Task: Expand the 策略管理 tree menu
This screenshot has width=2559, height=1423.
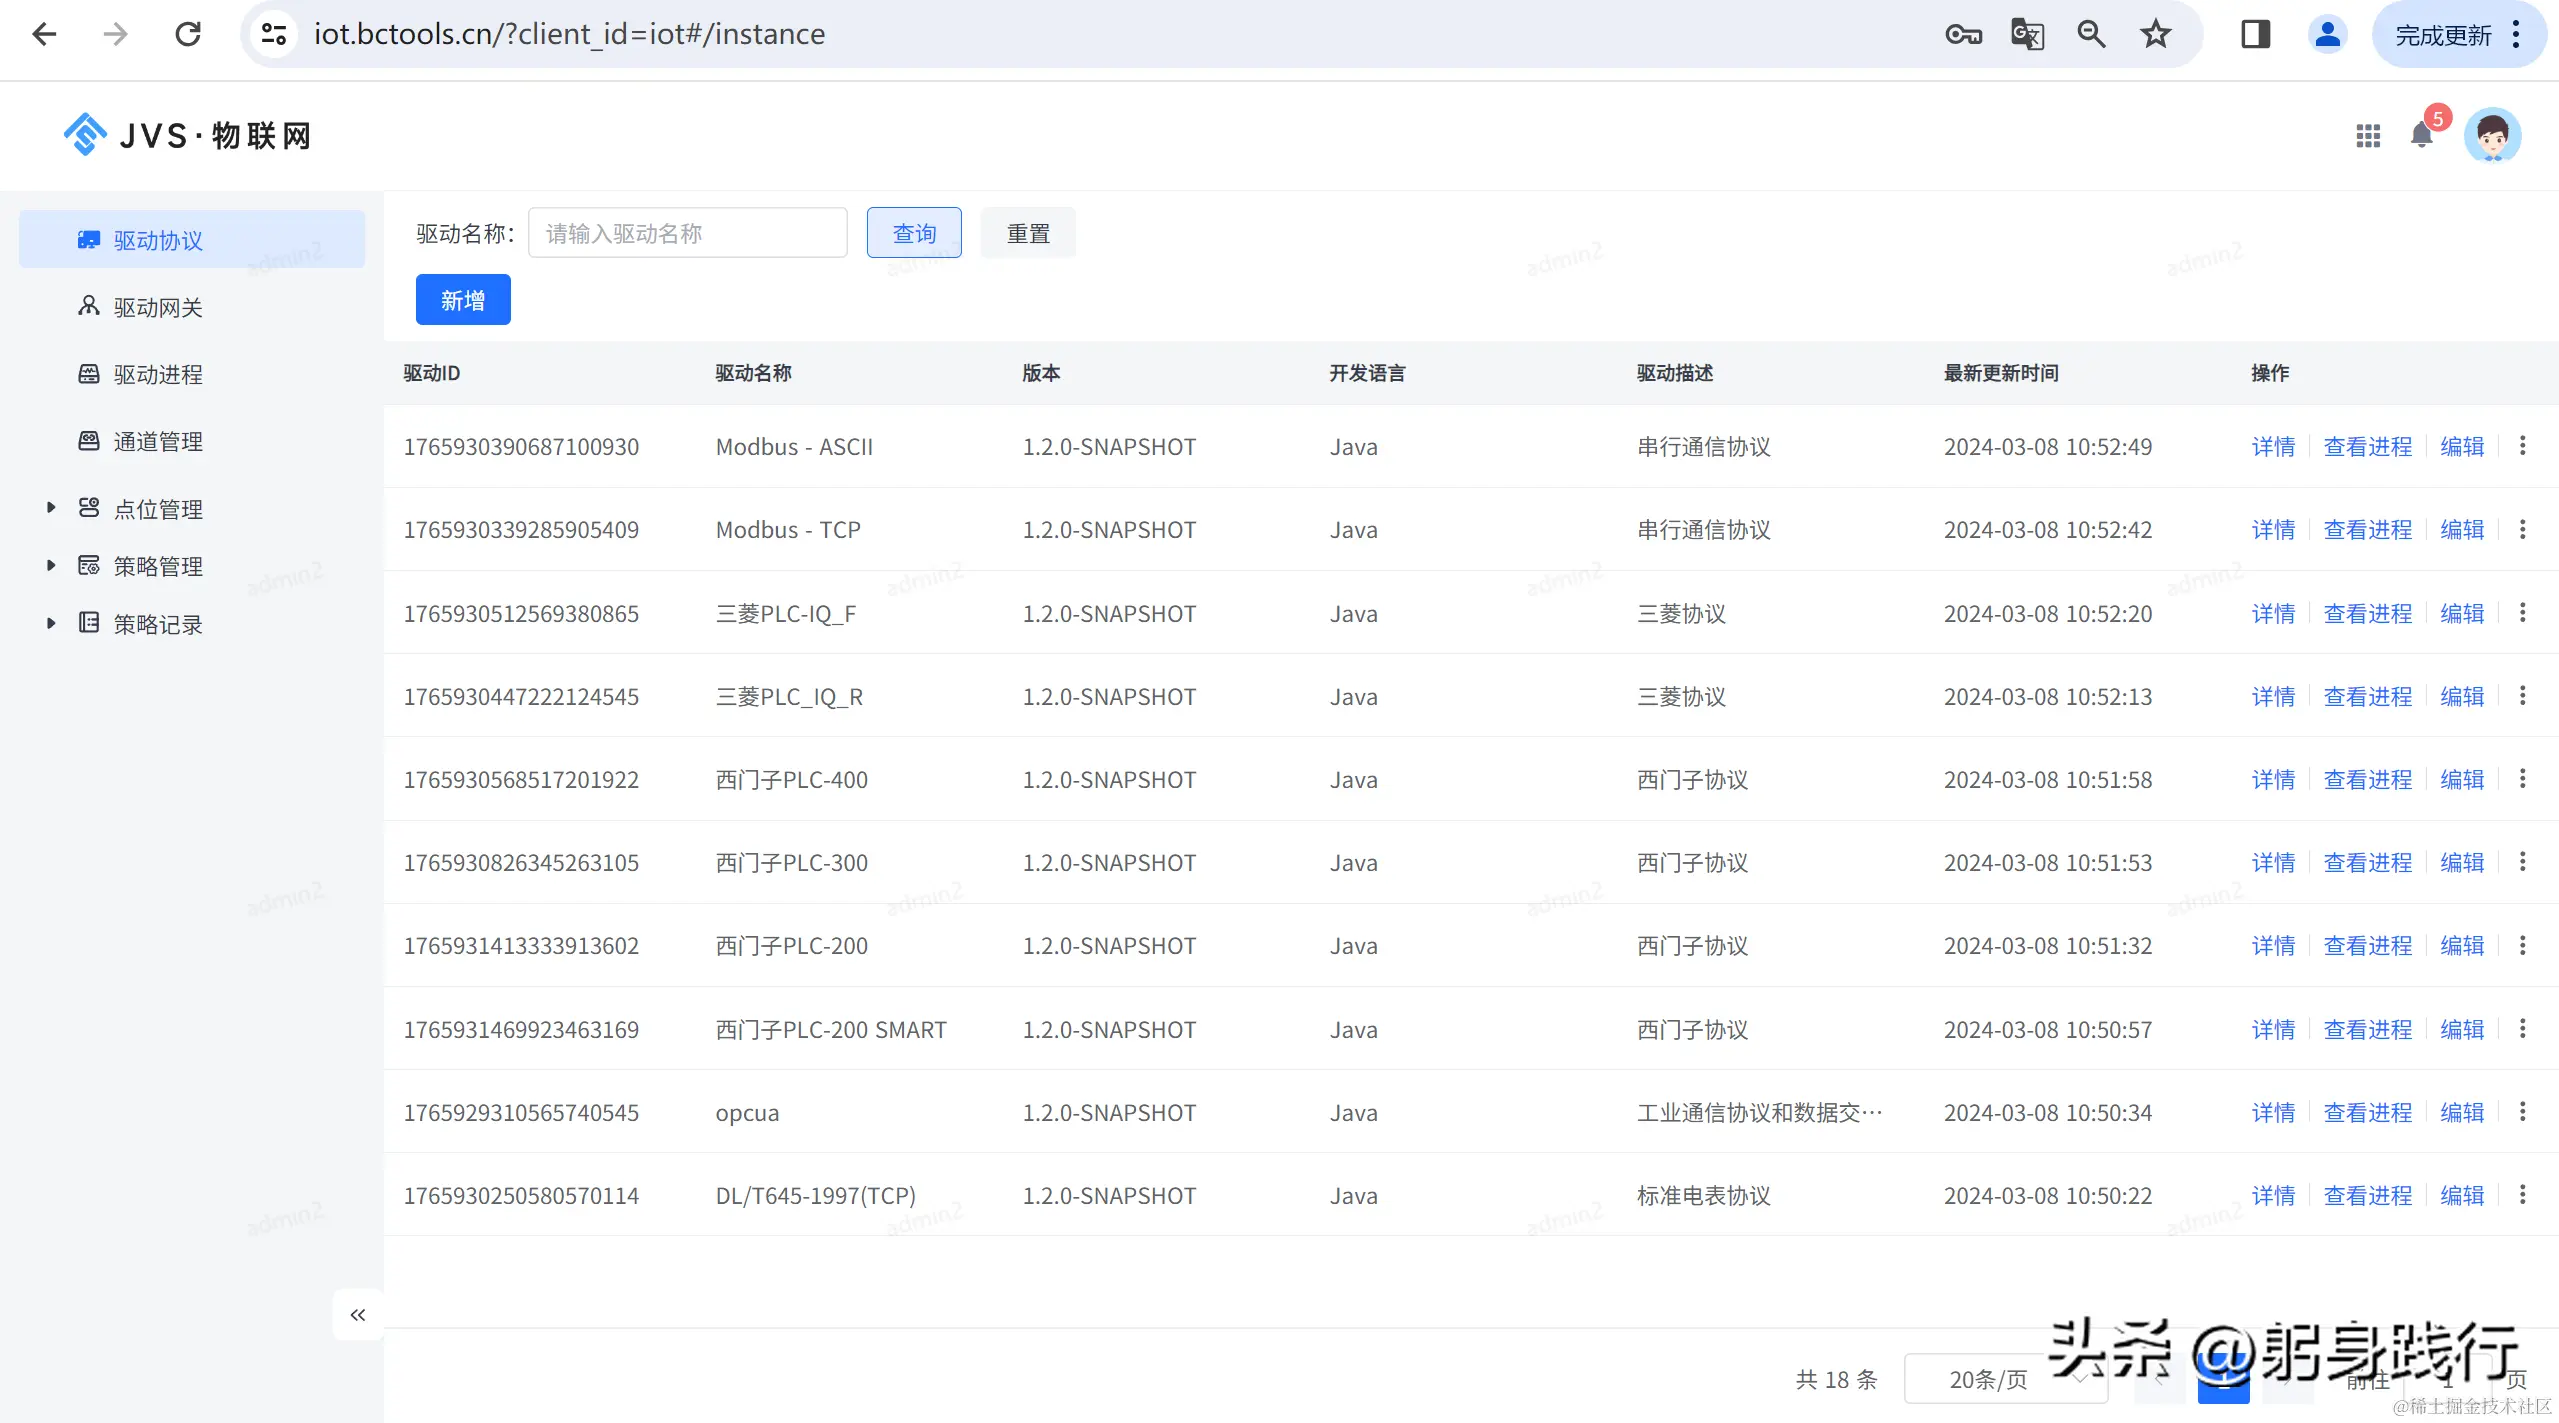Action: pos(51,566)
